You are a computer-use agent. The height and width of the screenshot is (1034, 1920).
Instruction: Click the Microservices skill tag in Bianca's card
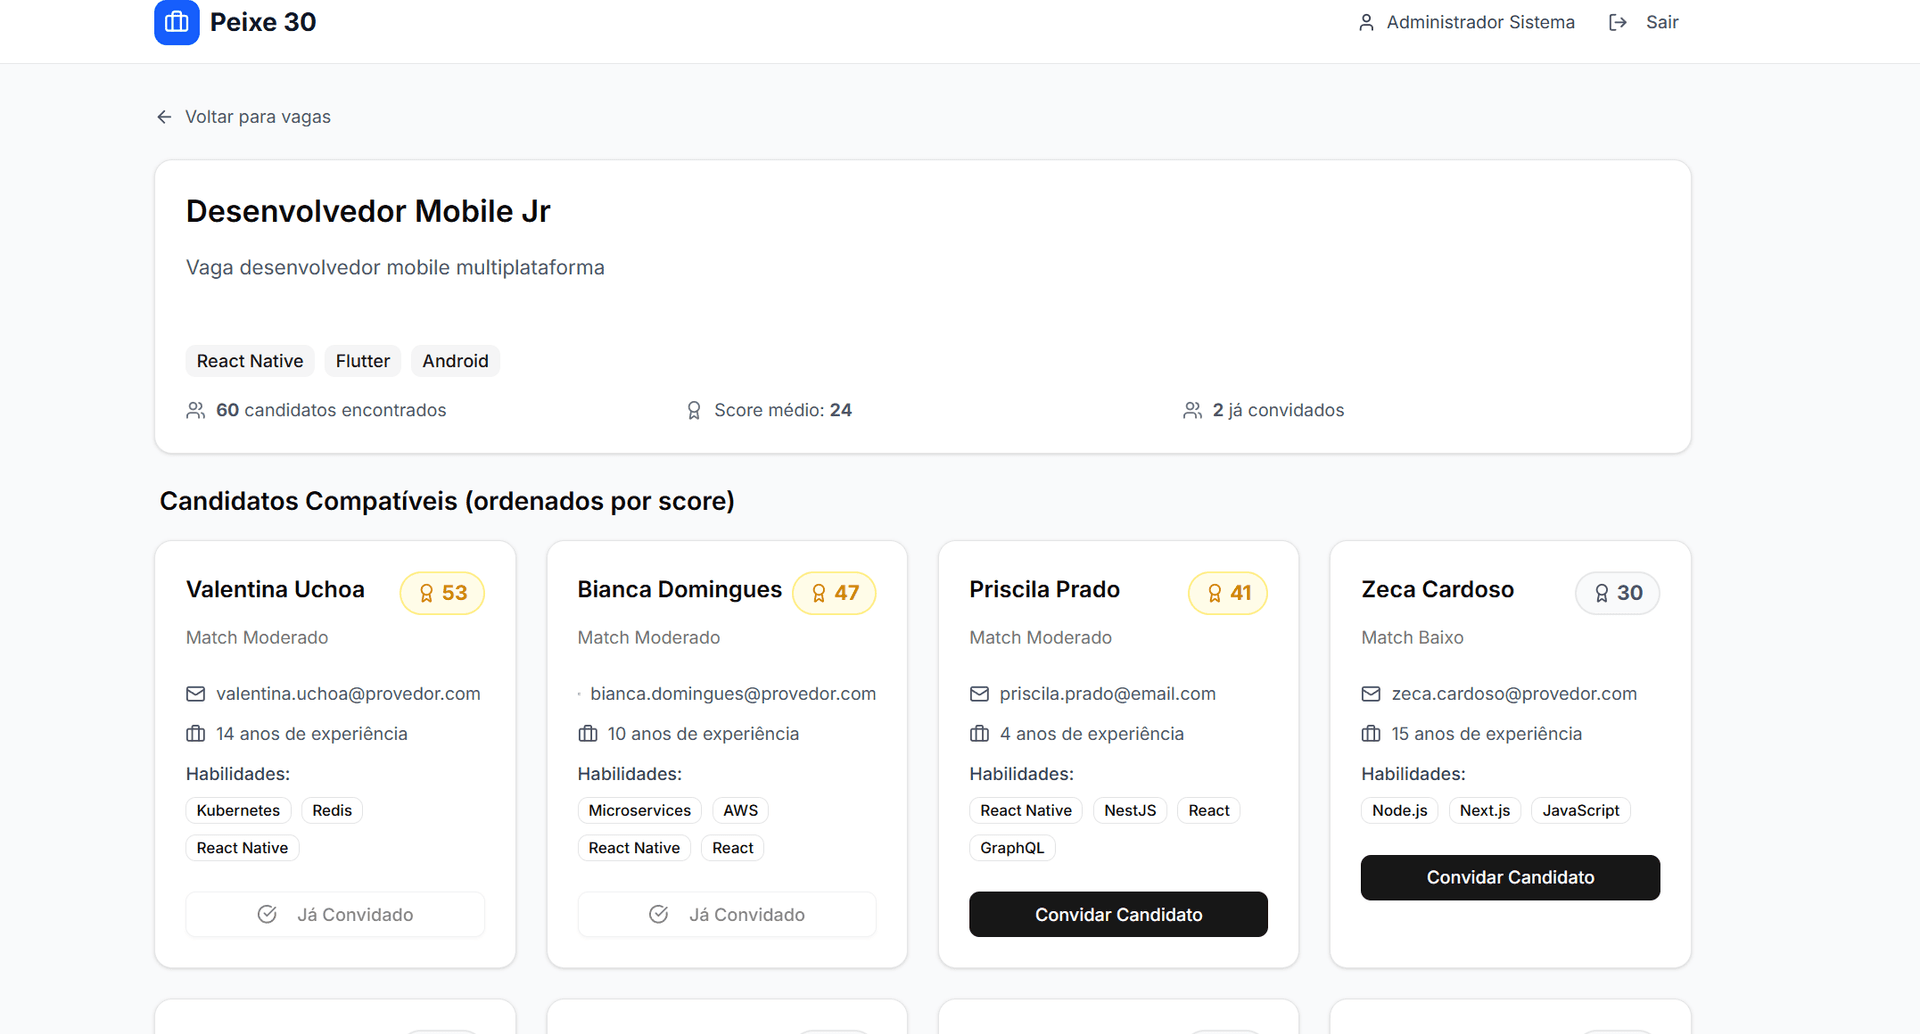[640, 810]
